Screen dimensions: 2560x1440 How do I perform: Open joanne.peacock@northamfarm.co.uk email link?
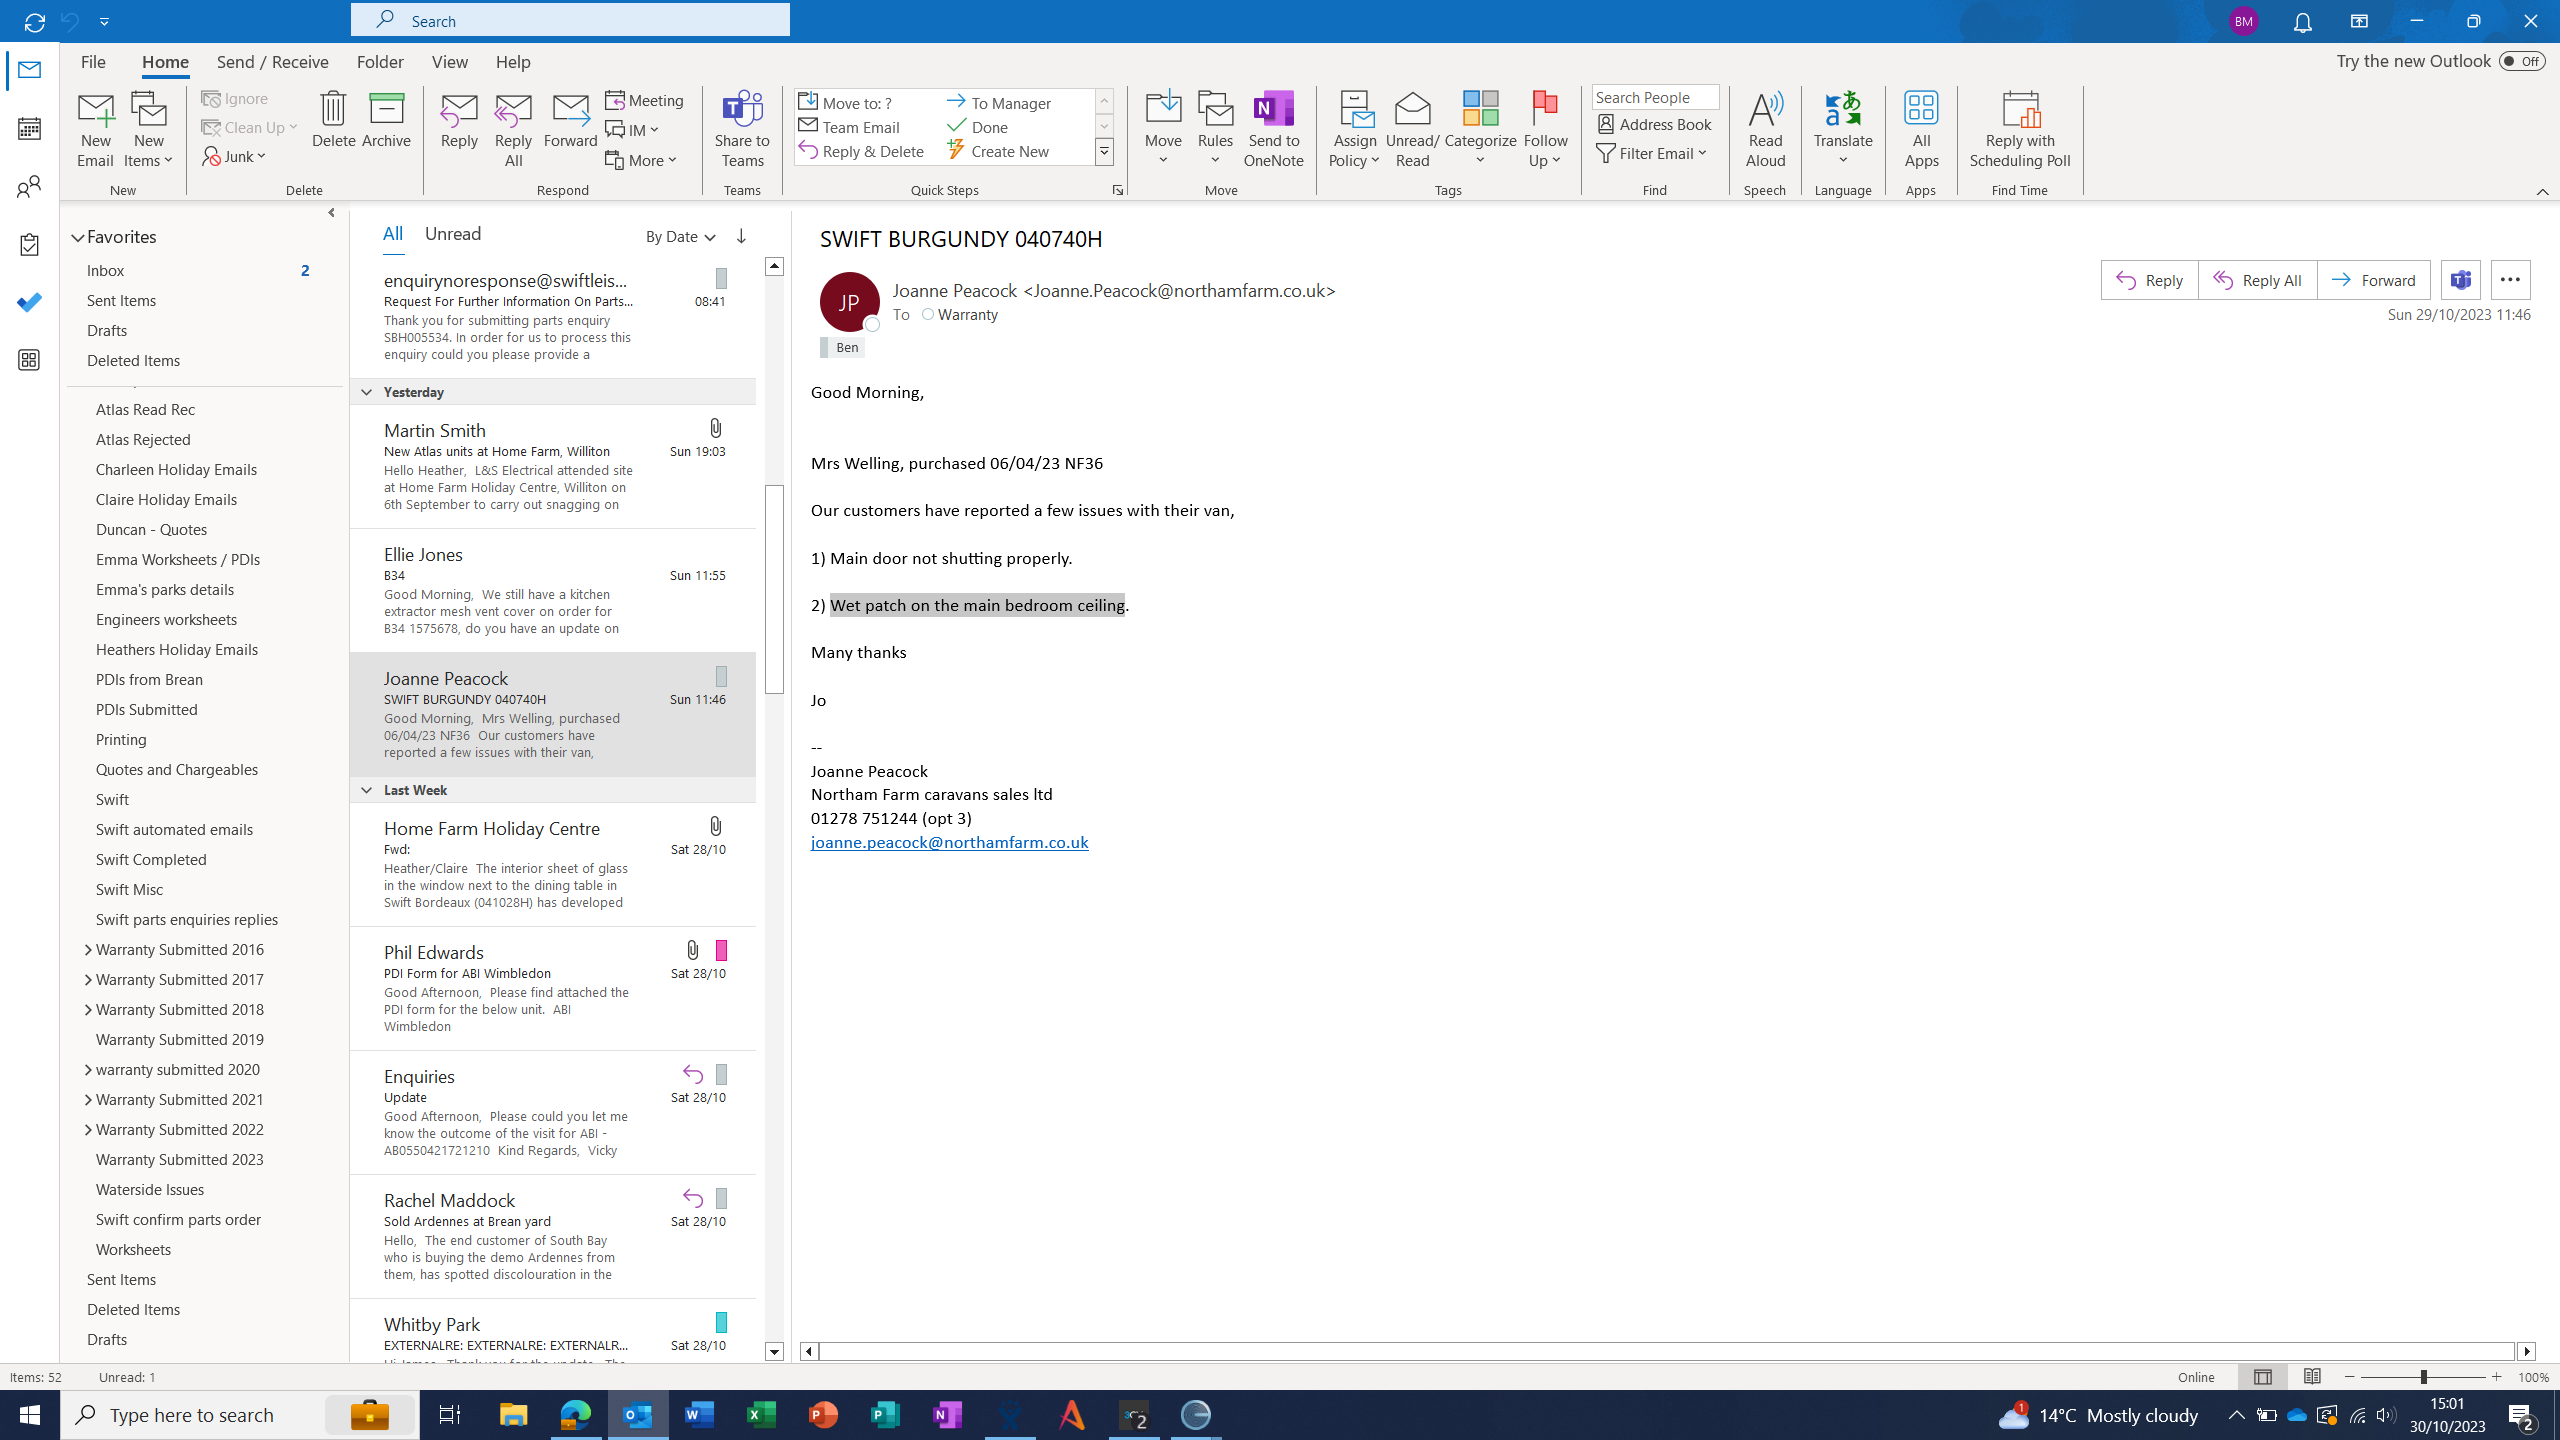pos(949,842)
